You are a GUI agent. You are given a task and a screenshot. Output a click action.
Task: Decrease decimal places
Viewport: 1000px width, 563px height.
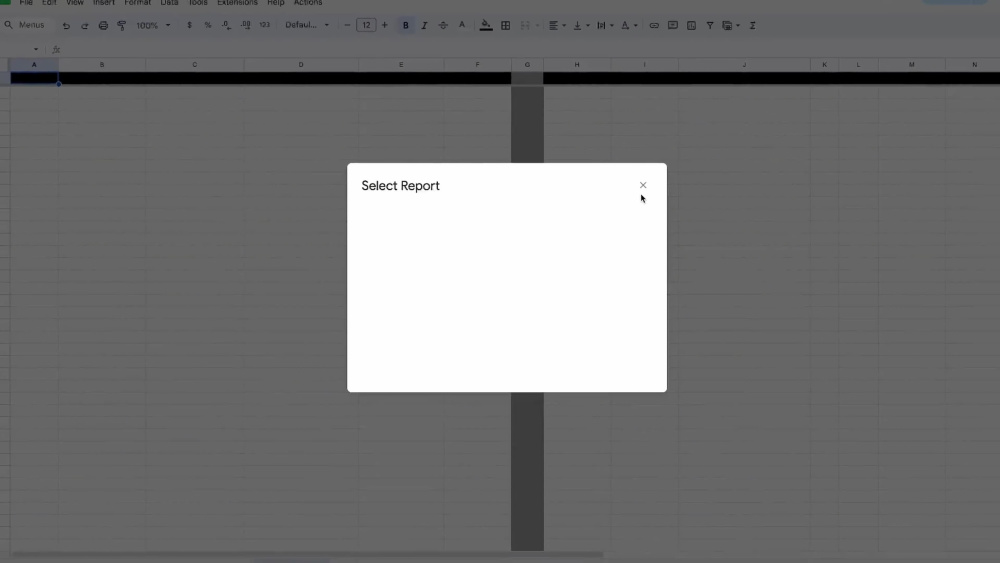click(x=226, y=26)
